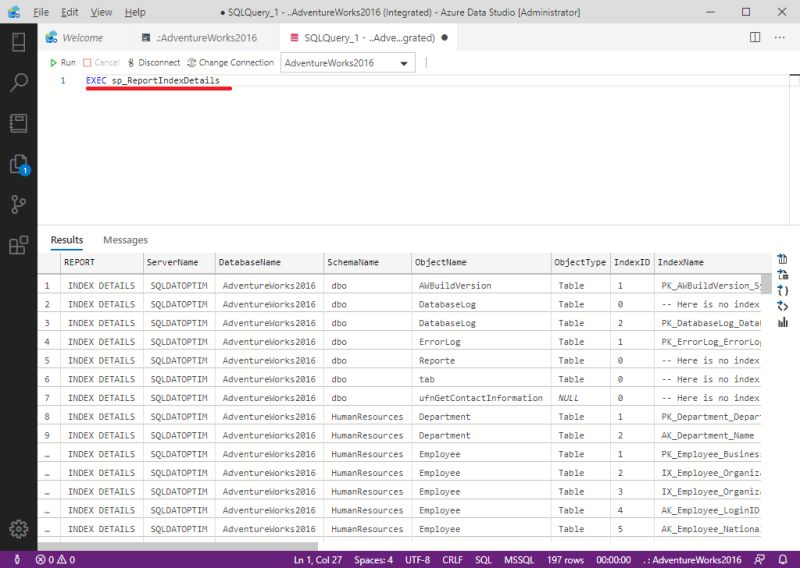Click the ObjectName column header
800x568 pixels.
[x=481, y=262]
